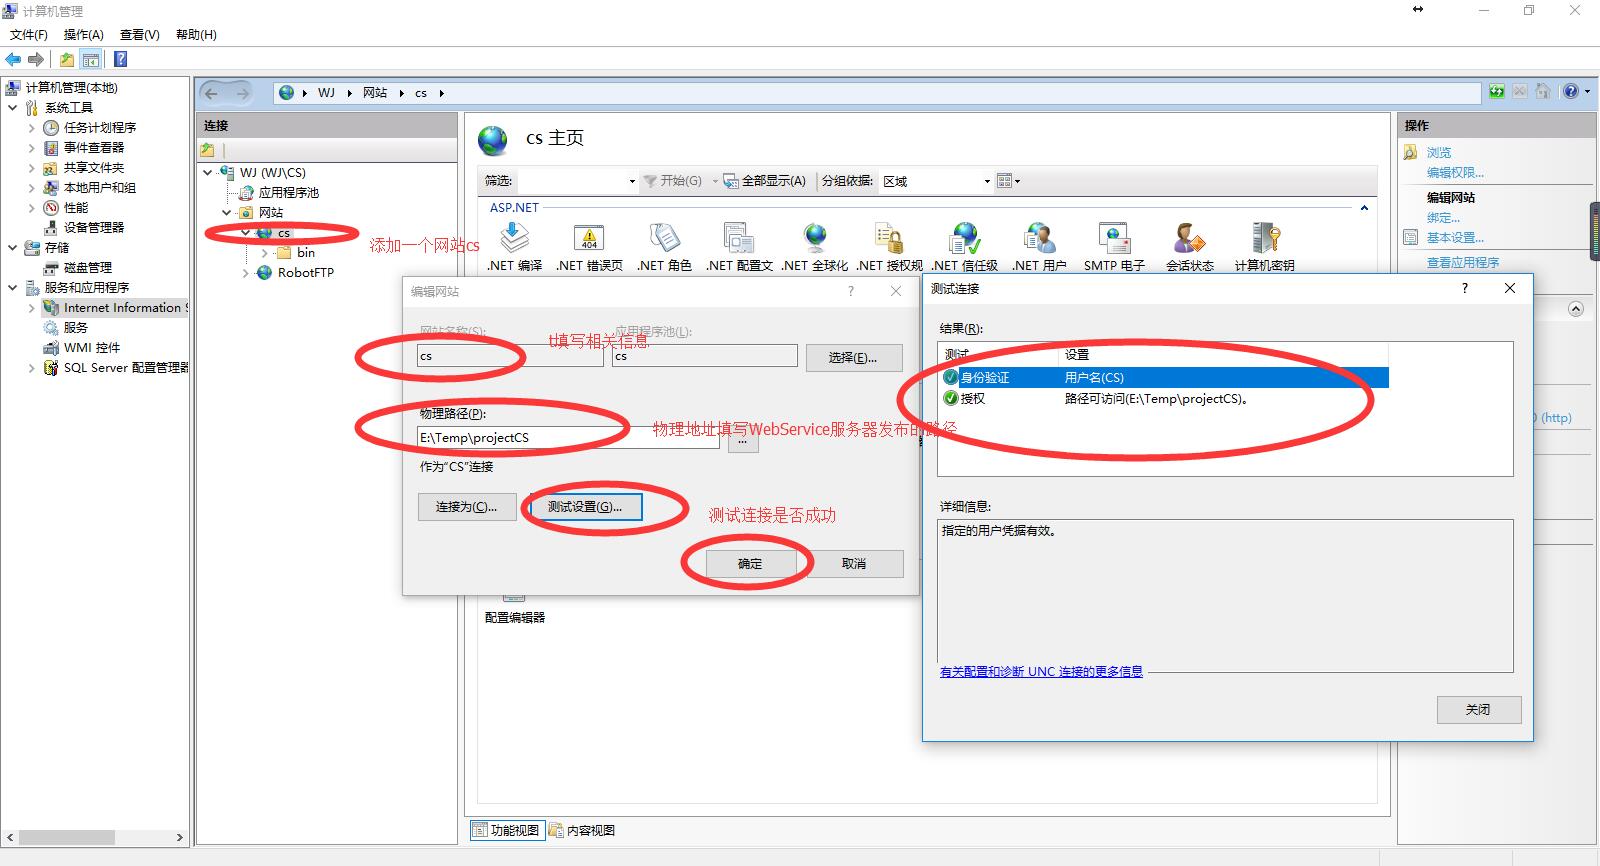Click the forward arrow in the toolbar
1600x866 pixels.
tap(36, 60)
